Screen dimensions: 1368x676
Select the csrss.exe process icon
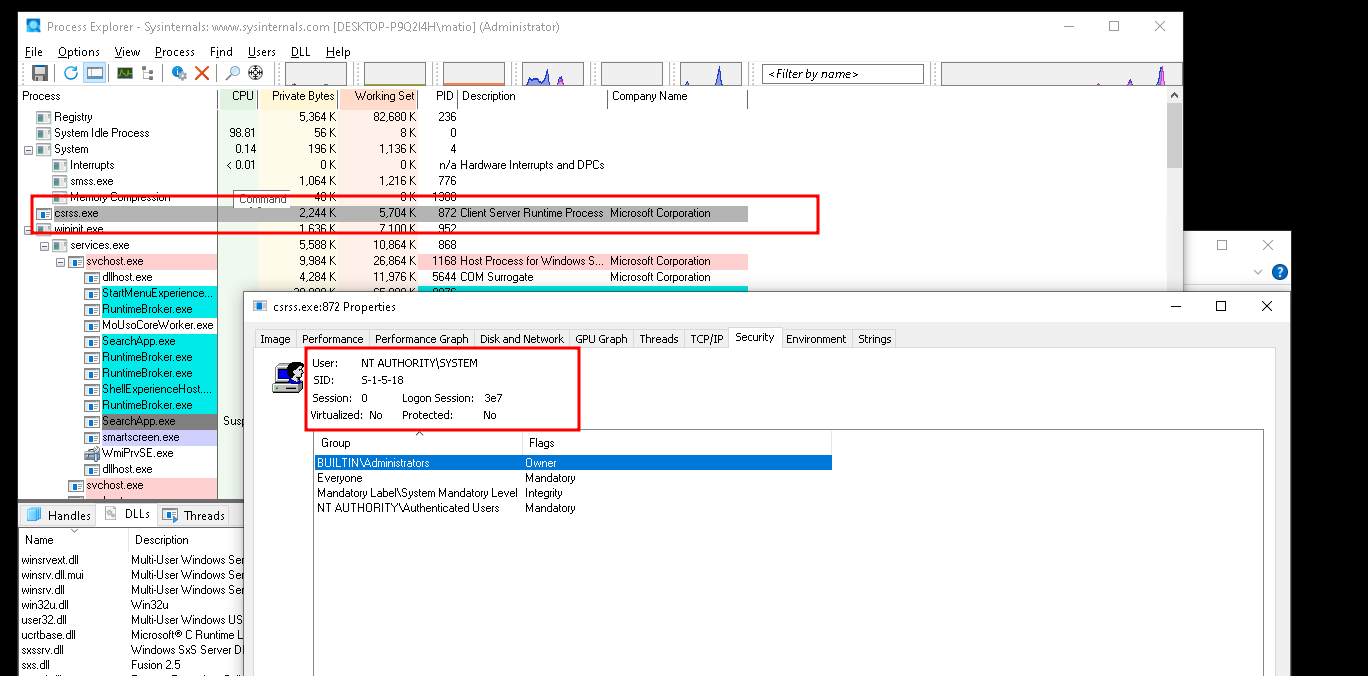[43, 213]
